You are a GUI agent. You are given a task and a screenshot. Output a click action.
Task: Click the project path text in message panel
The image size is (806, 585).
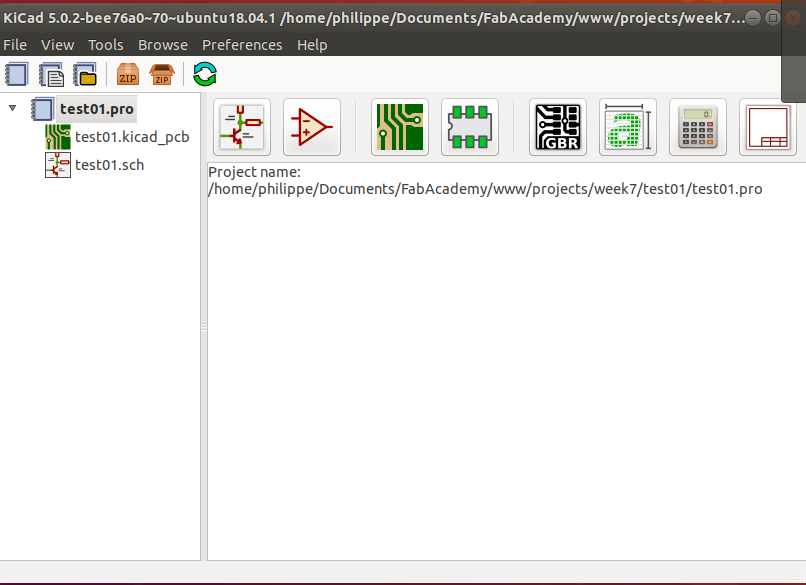[x=485, y=189]
